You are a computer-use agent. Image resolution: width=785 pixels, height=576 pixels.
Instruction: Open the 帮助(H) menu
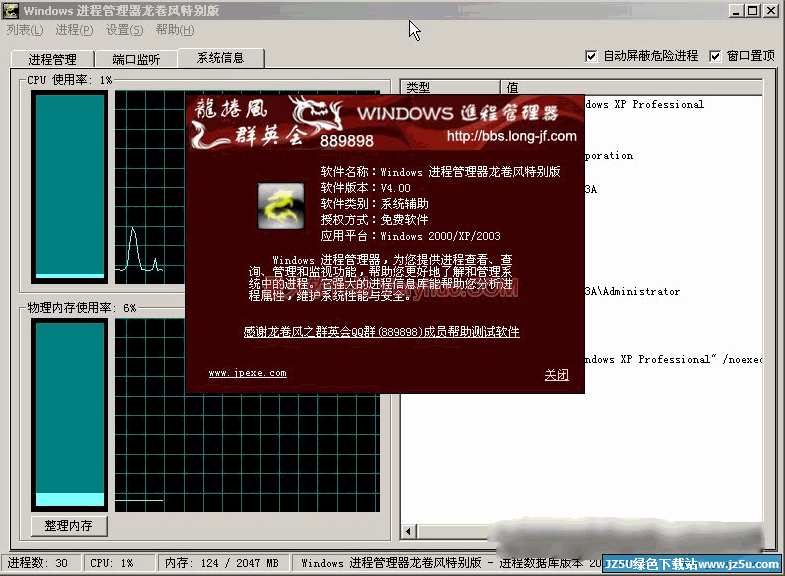pyautogui.click(x=175, y=30)
